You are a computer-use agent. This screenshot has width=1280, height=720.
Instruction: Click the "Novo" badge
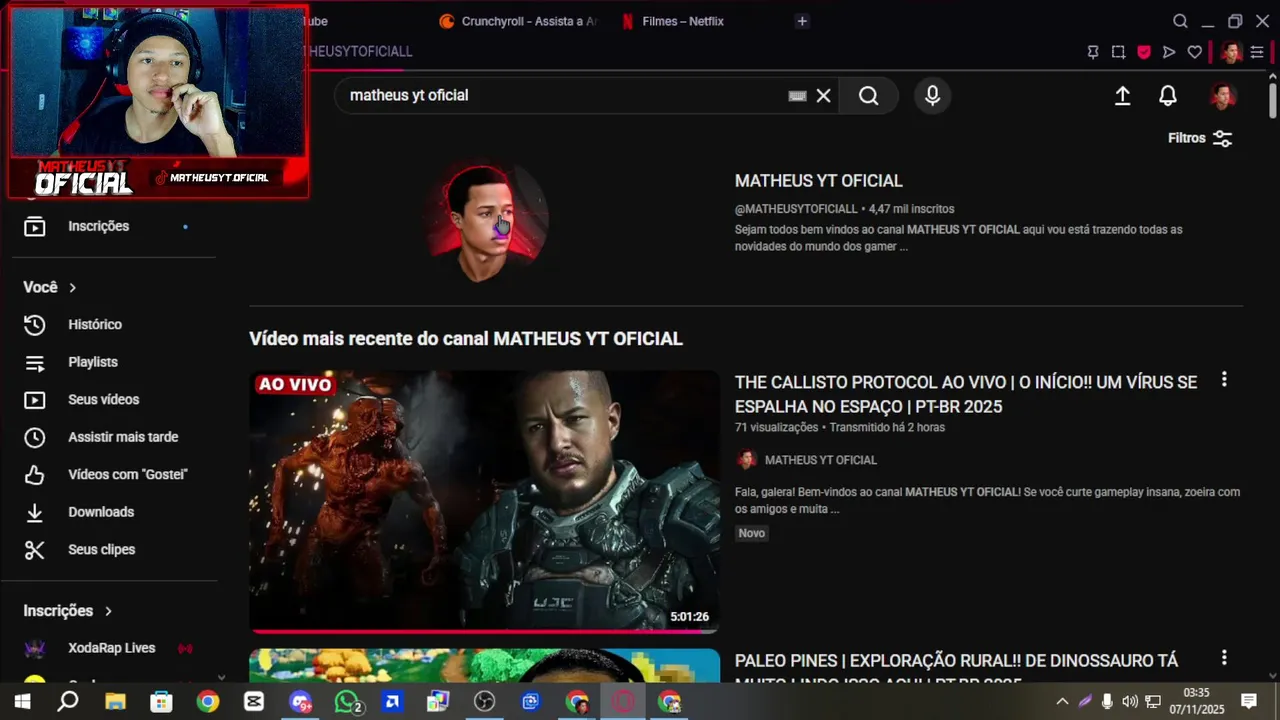(752, 533)
